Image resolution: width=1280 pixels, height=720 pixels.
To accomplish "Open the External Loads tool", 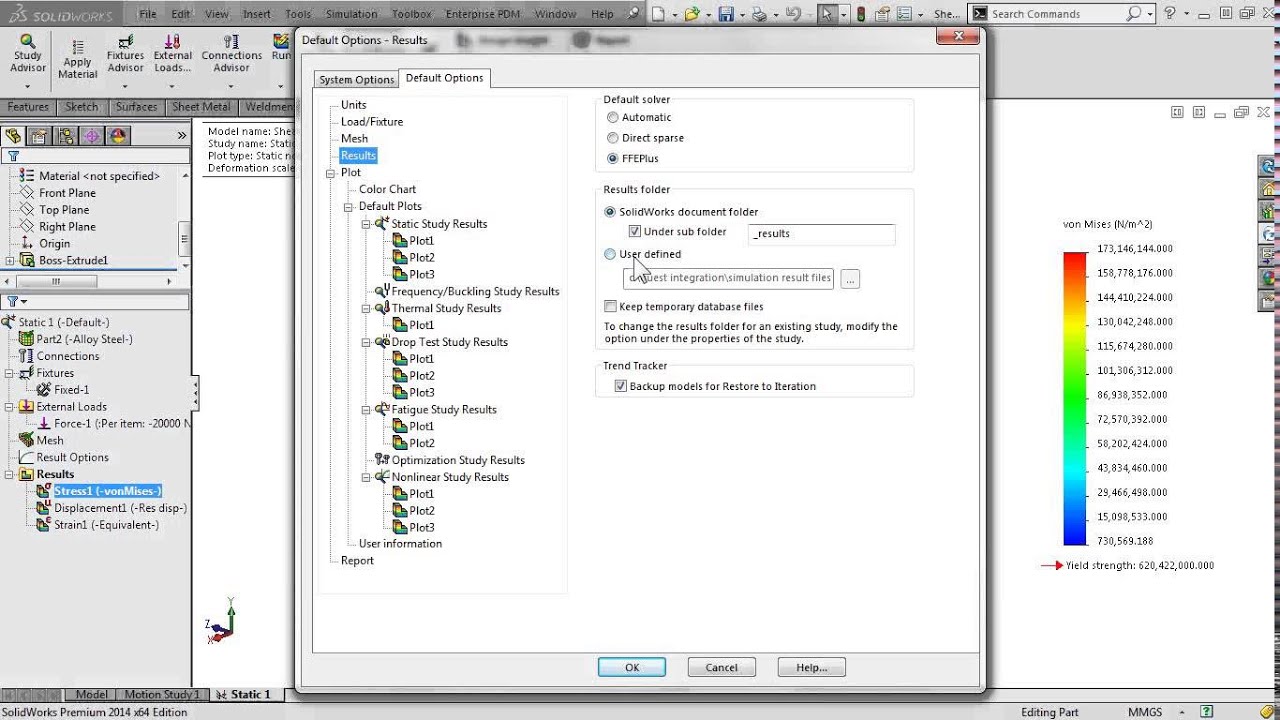I will click(x=172, y=54).
